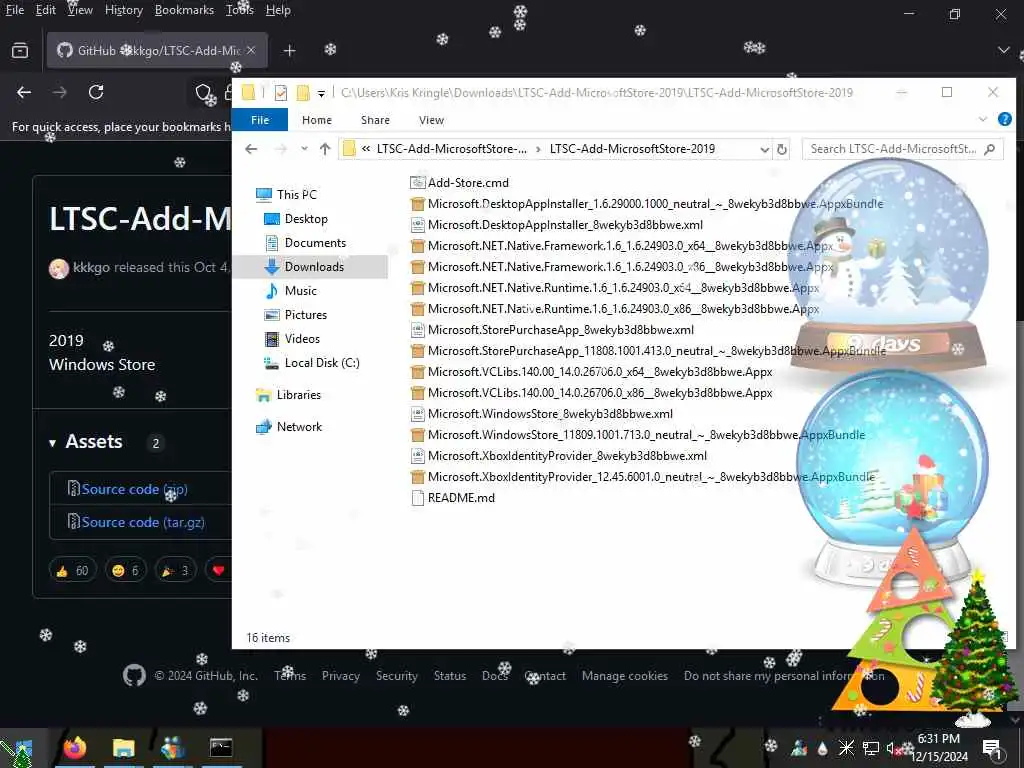Open a new Firefox tab
The height and width of the screenshot is (768, 1024).
[289, 50]
